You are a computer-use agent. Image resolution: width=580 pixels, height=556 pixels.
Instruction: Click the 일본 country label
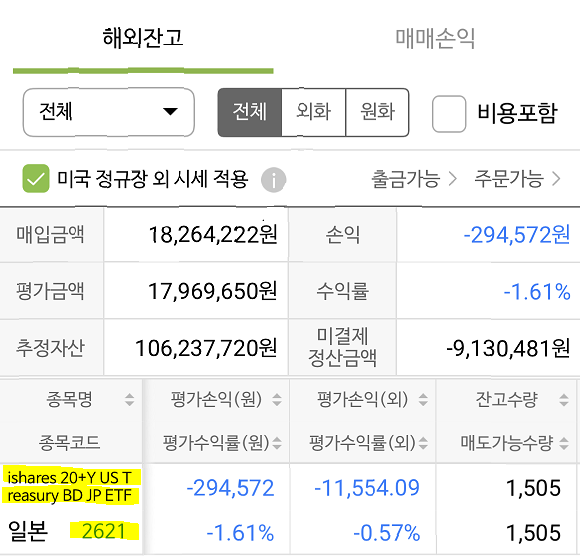[28, 531]
